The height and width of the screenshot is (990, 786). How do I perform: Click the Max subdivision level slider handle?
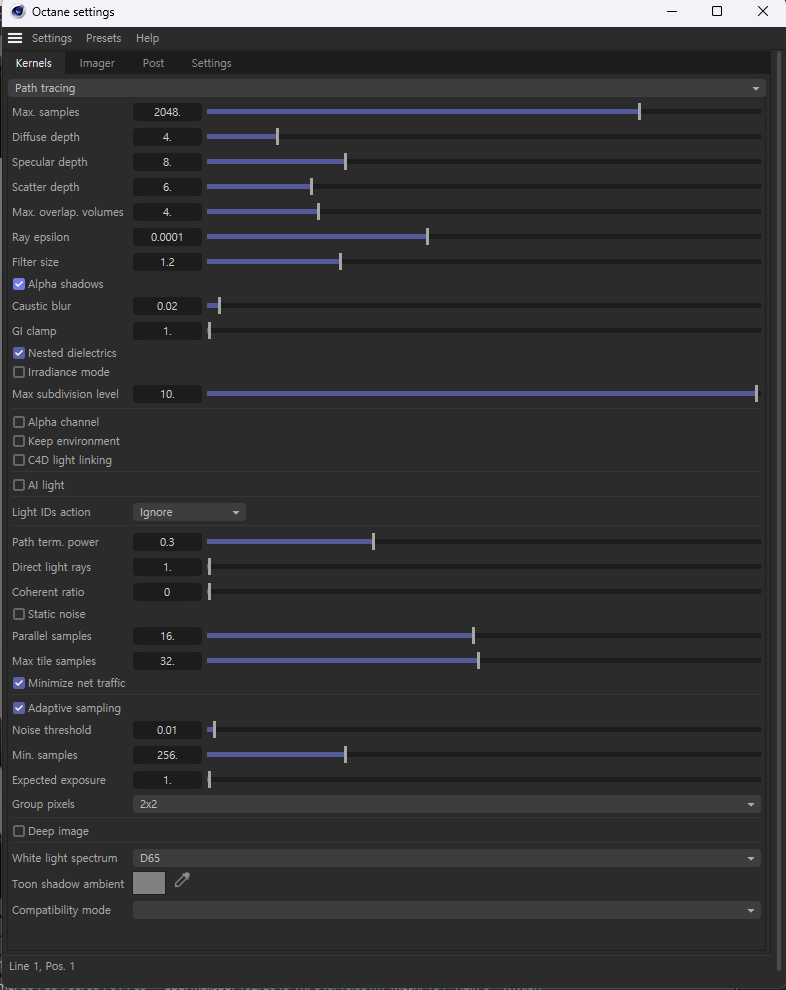coord(756,394)
